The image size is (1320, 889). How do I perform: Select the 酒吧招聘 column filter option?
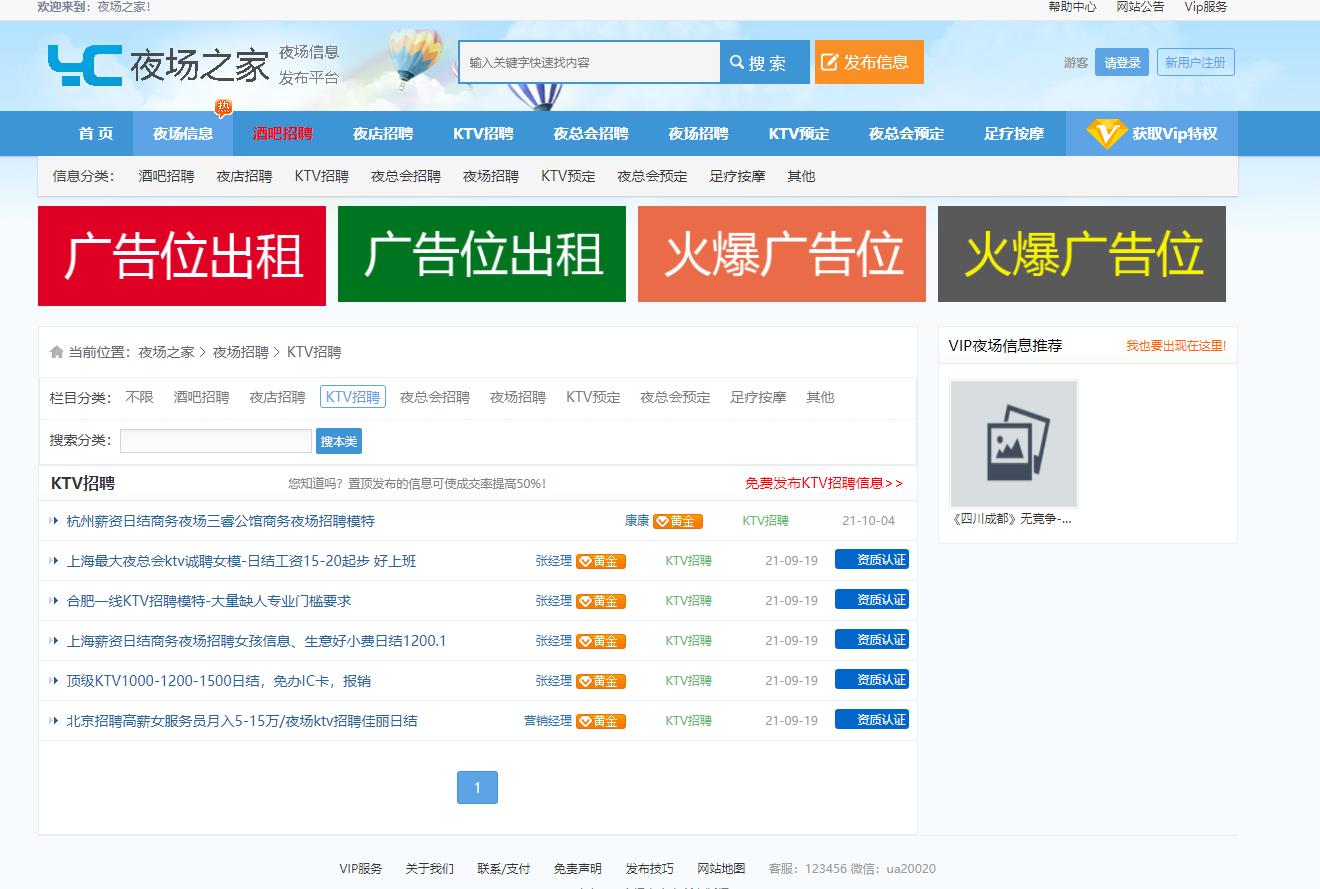(201, 397)
